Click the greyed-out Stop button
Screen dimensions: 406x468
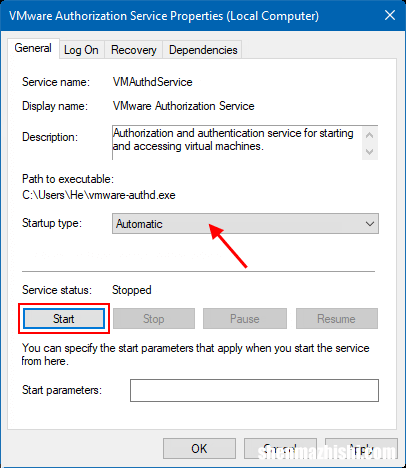[154, 319]
